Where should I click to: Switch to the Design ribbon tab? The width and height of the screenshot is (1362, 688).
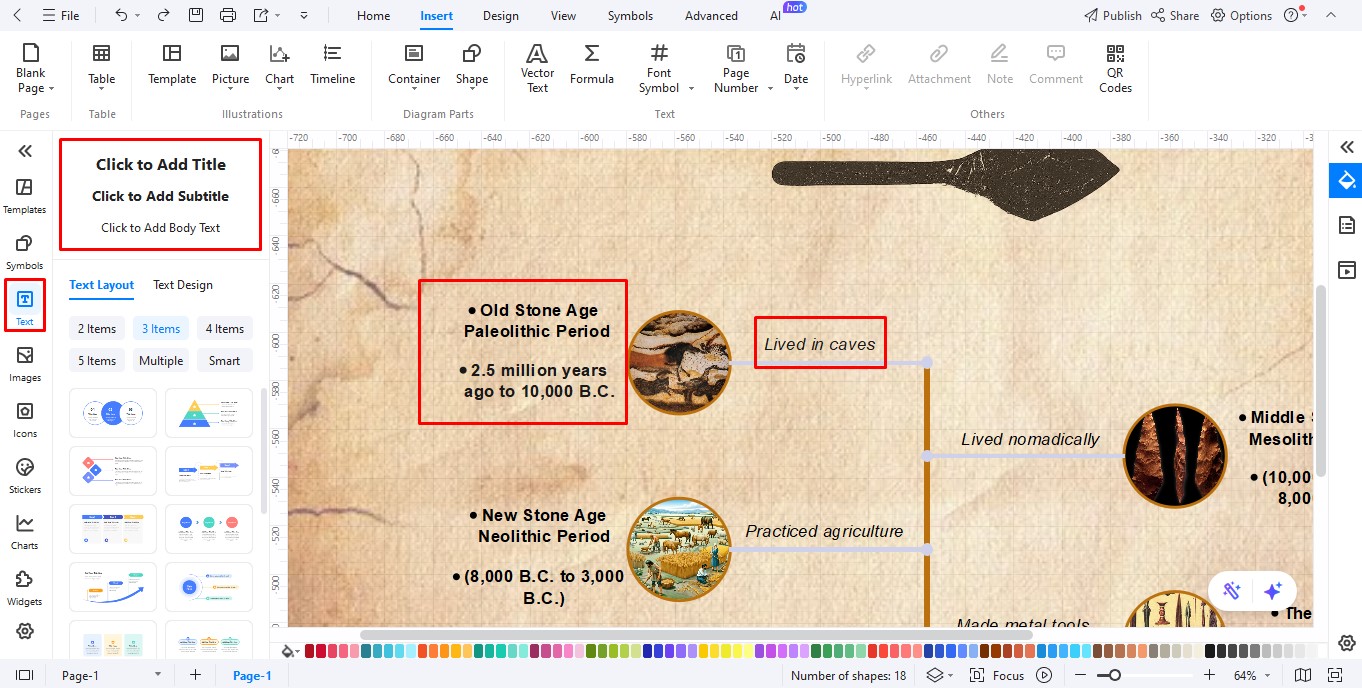[500, 15]
